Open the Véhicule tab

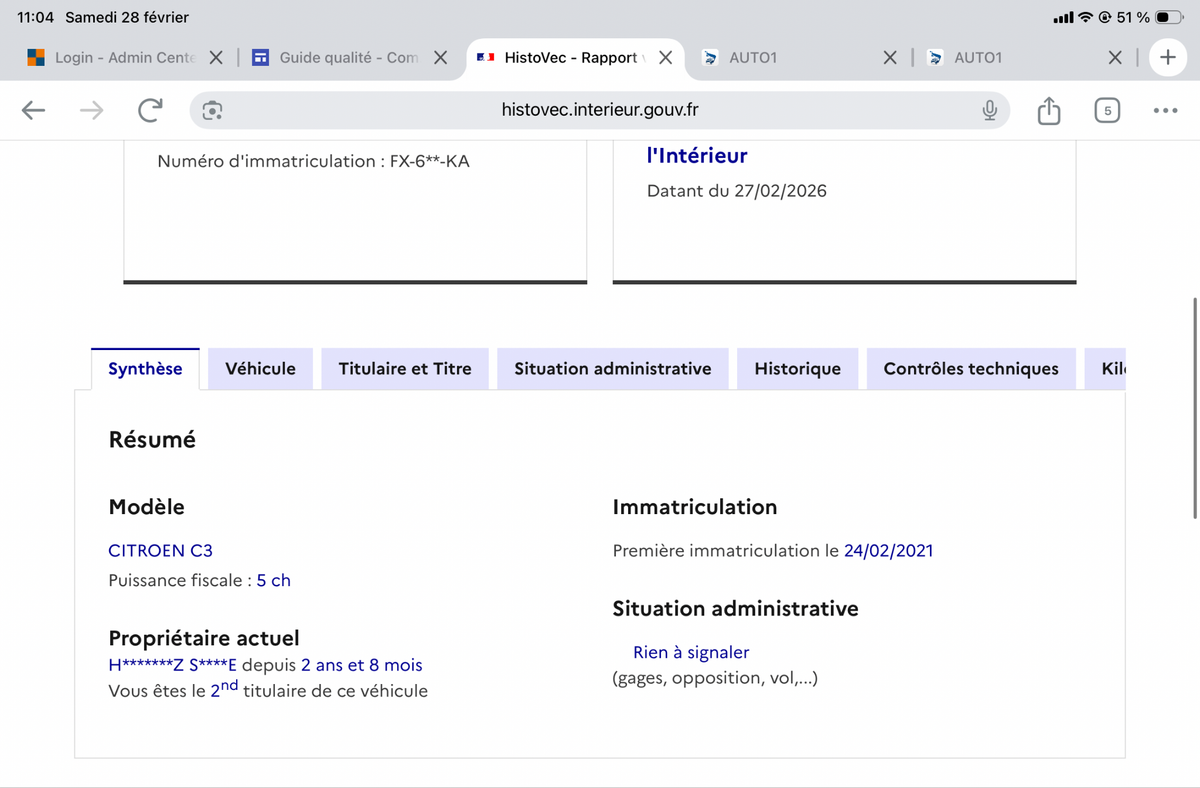coord(260,369)
